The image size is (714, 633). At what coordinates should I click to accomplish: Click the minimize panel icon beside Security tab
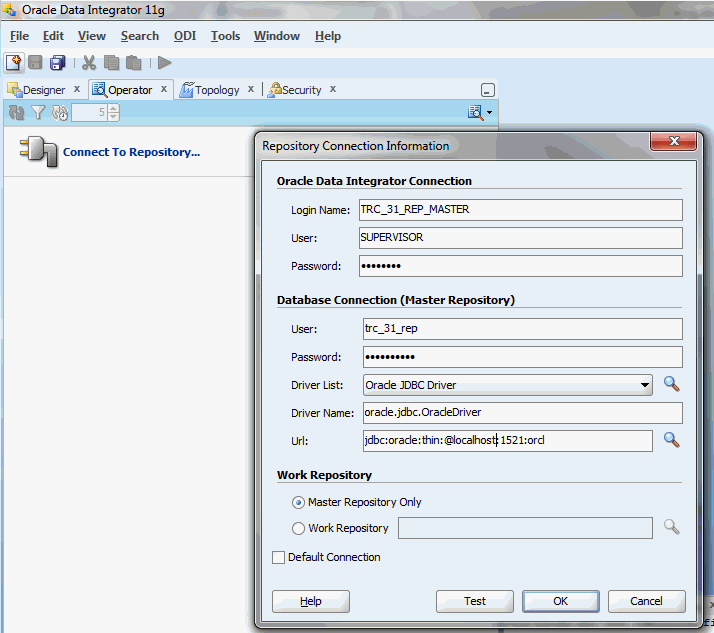pyautogui.click(x=488, y=90)
